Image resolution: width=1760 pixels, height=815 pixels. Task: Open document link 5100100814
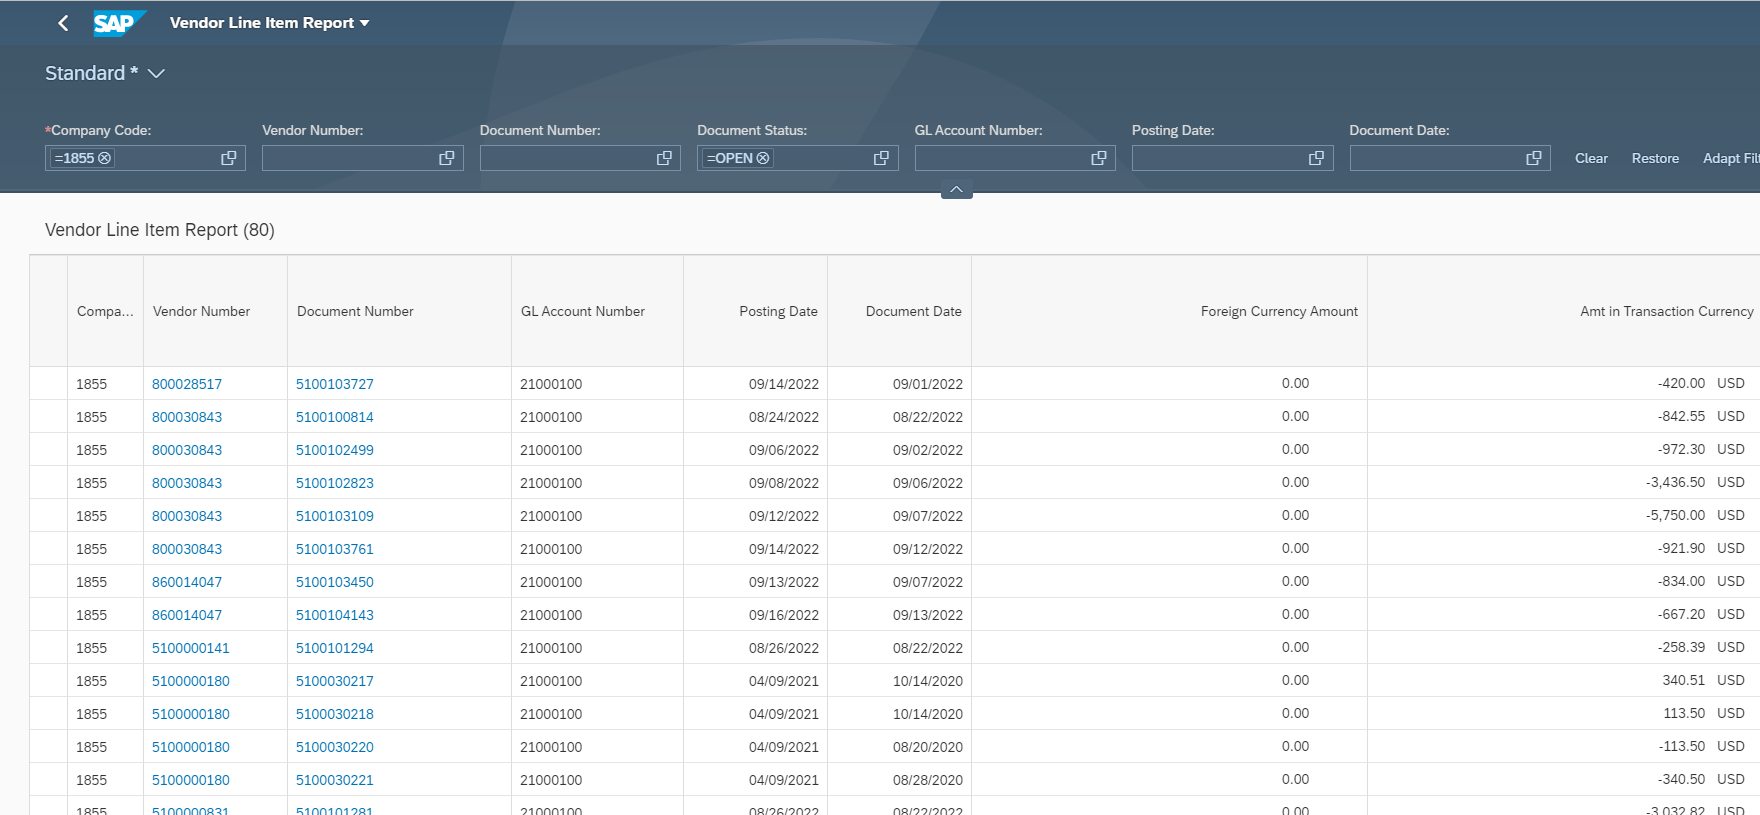335,417
